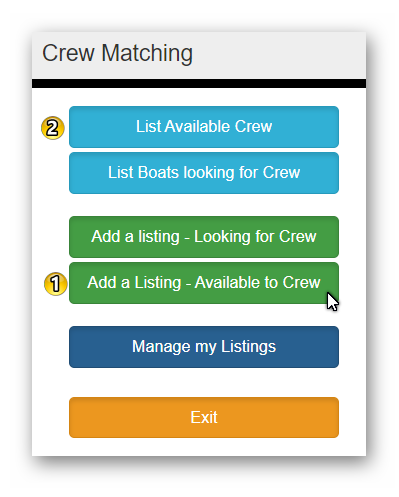Create a Looking for Crew listing
399x497 pixels.
point(204,237)
